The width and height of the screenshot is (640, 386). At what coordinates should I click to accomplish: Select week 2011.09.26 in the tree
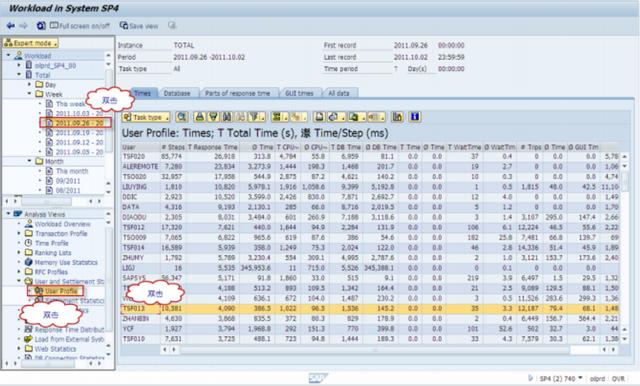tap(79, 123)
